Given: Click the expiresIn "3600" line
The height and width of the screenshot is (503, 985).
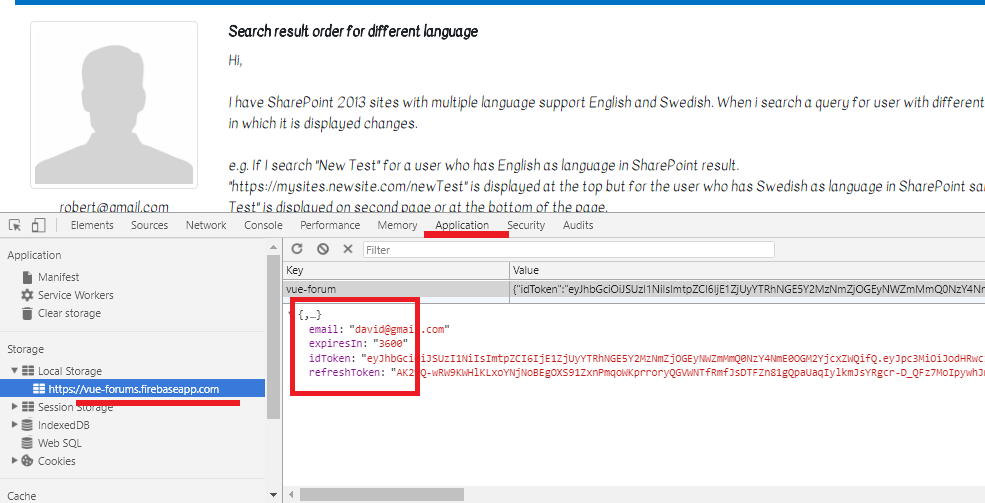Looking at the screenshot, I should pyautogui.click(x=358, y=343).
